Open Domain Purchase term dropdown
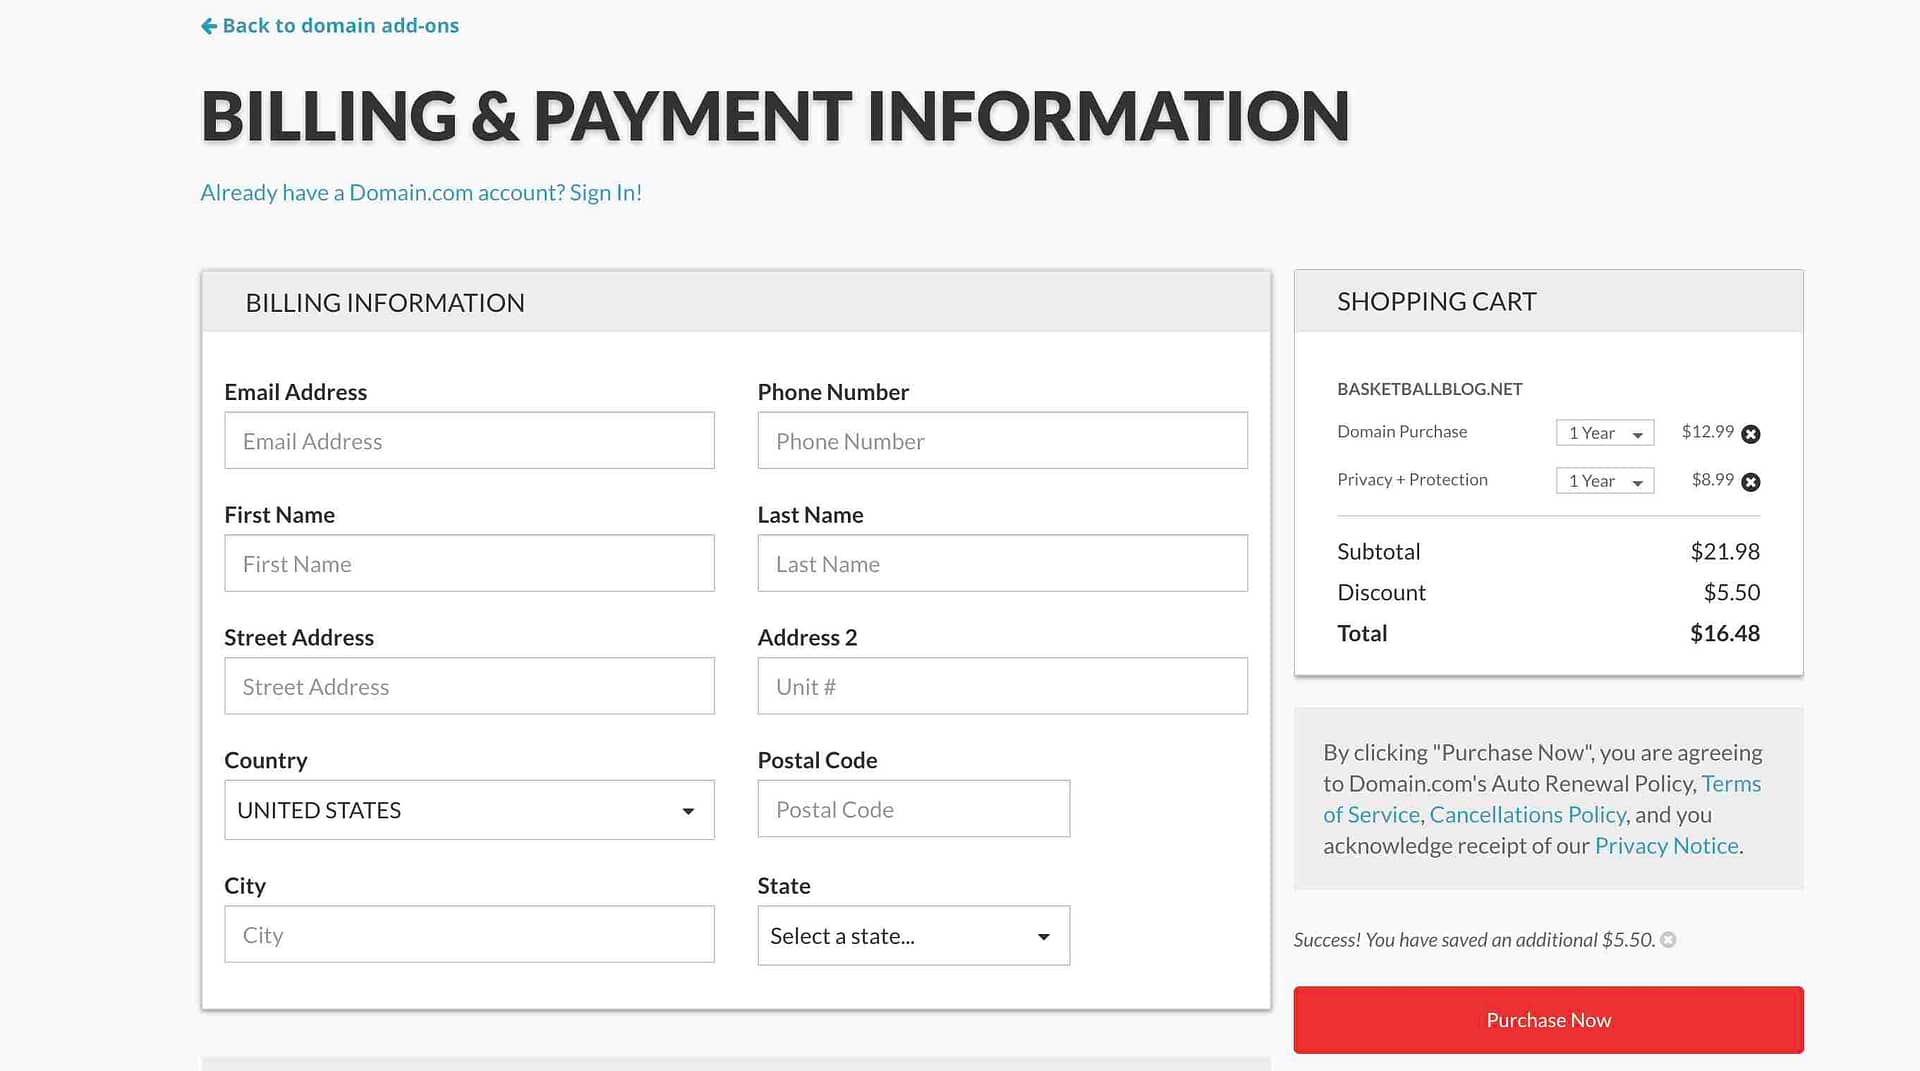The height and width of the screenshot is (1071, 1920). (x=1605, y=433)
